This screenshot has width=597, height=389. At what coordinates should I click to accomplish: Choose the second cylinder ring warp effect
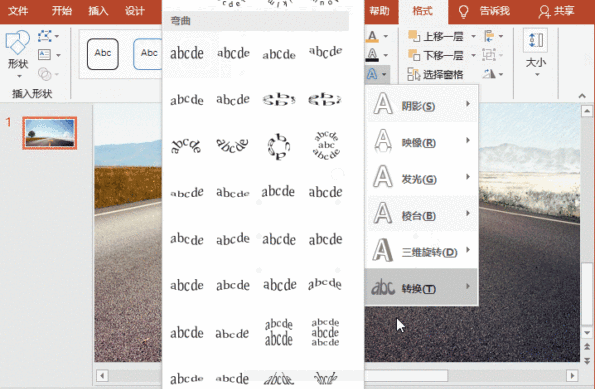[326, 99]
